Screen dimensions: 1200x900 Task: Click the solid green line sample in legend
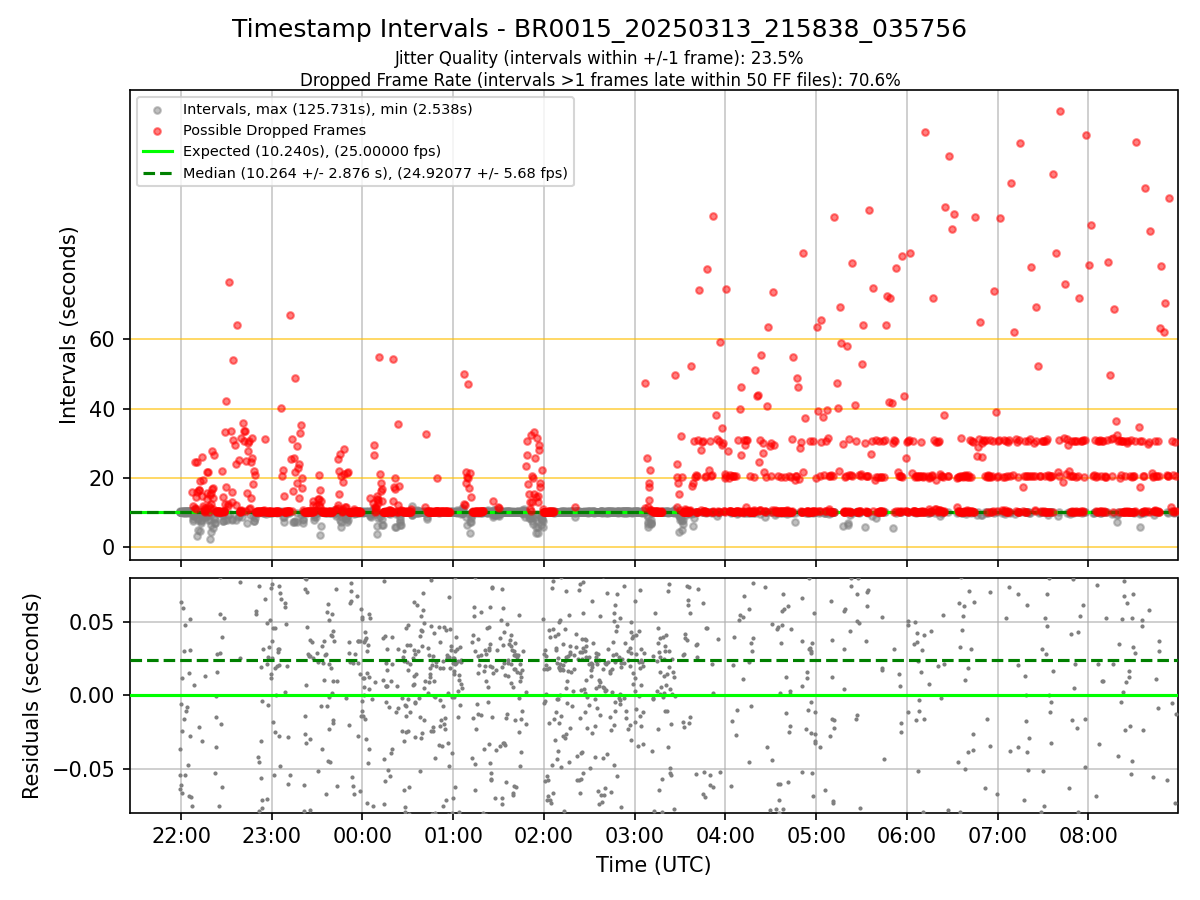[158, 152]
